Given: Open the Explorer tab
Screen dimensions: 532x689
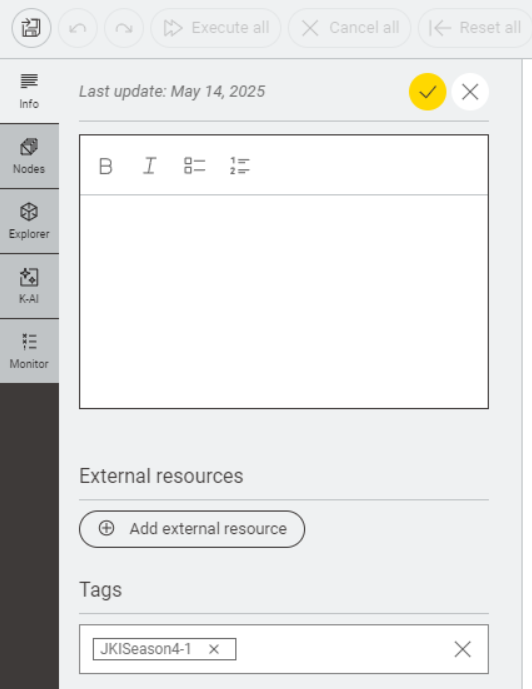Looking at the screenshot, I should pyautogui.click(x=29, y=221).
